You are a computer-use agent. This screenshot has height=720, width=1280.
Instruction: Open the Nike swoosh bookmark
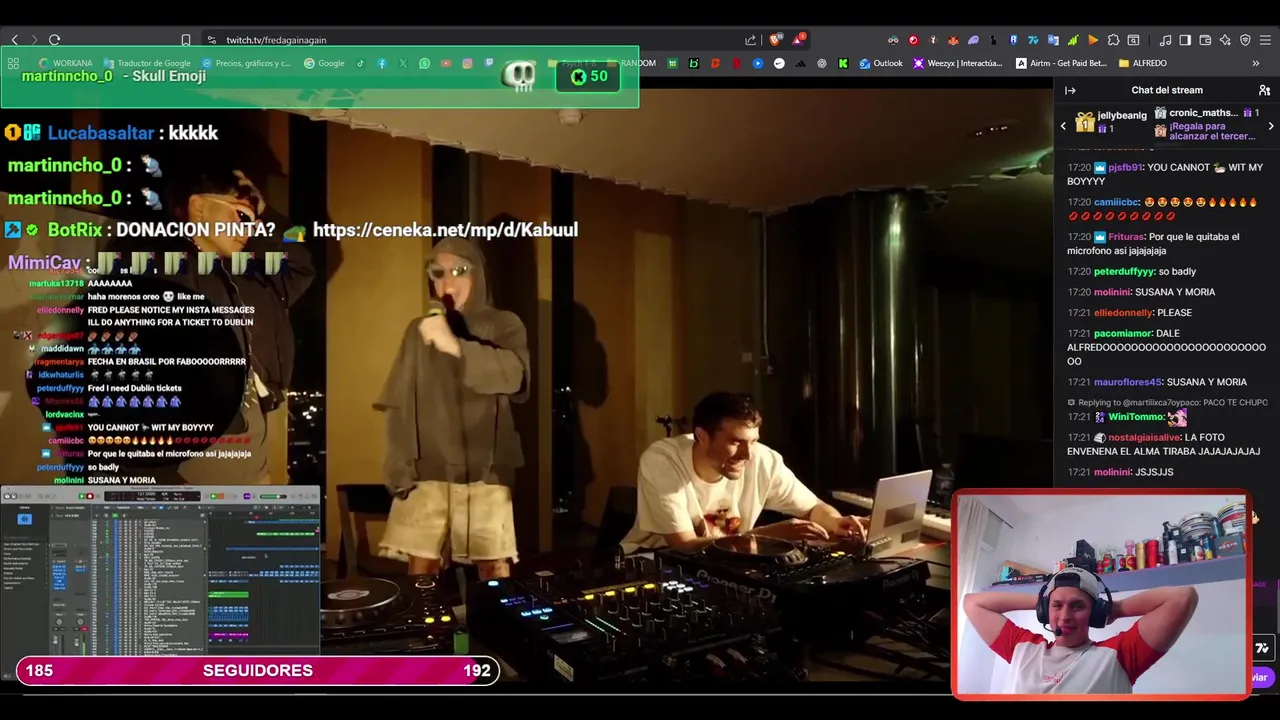(x=779, y=63)
